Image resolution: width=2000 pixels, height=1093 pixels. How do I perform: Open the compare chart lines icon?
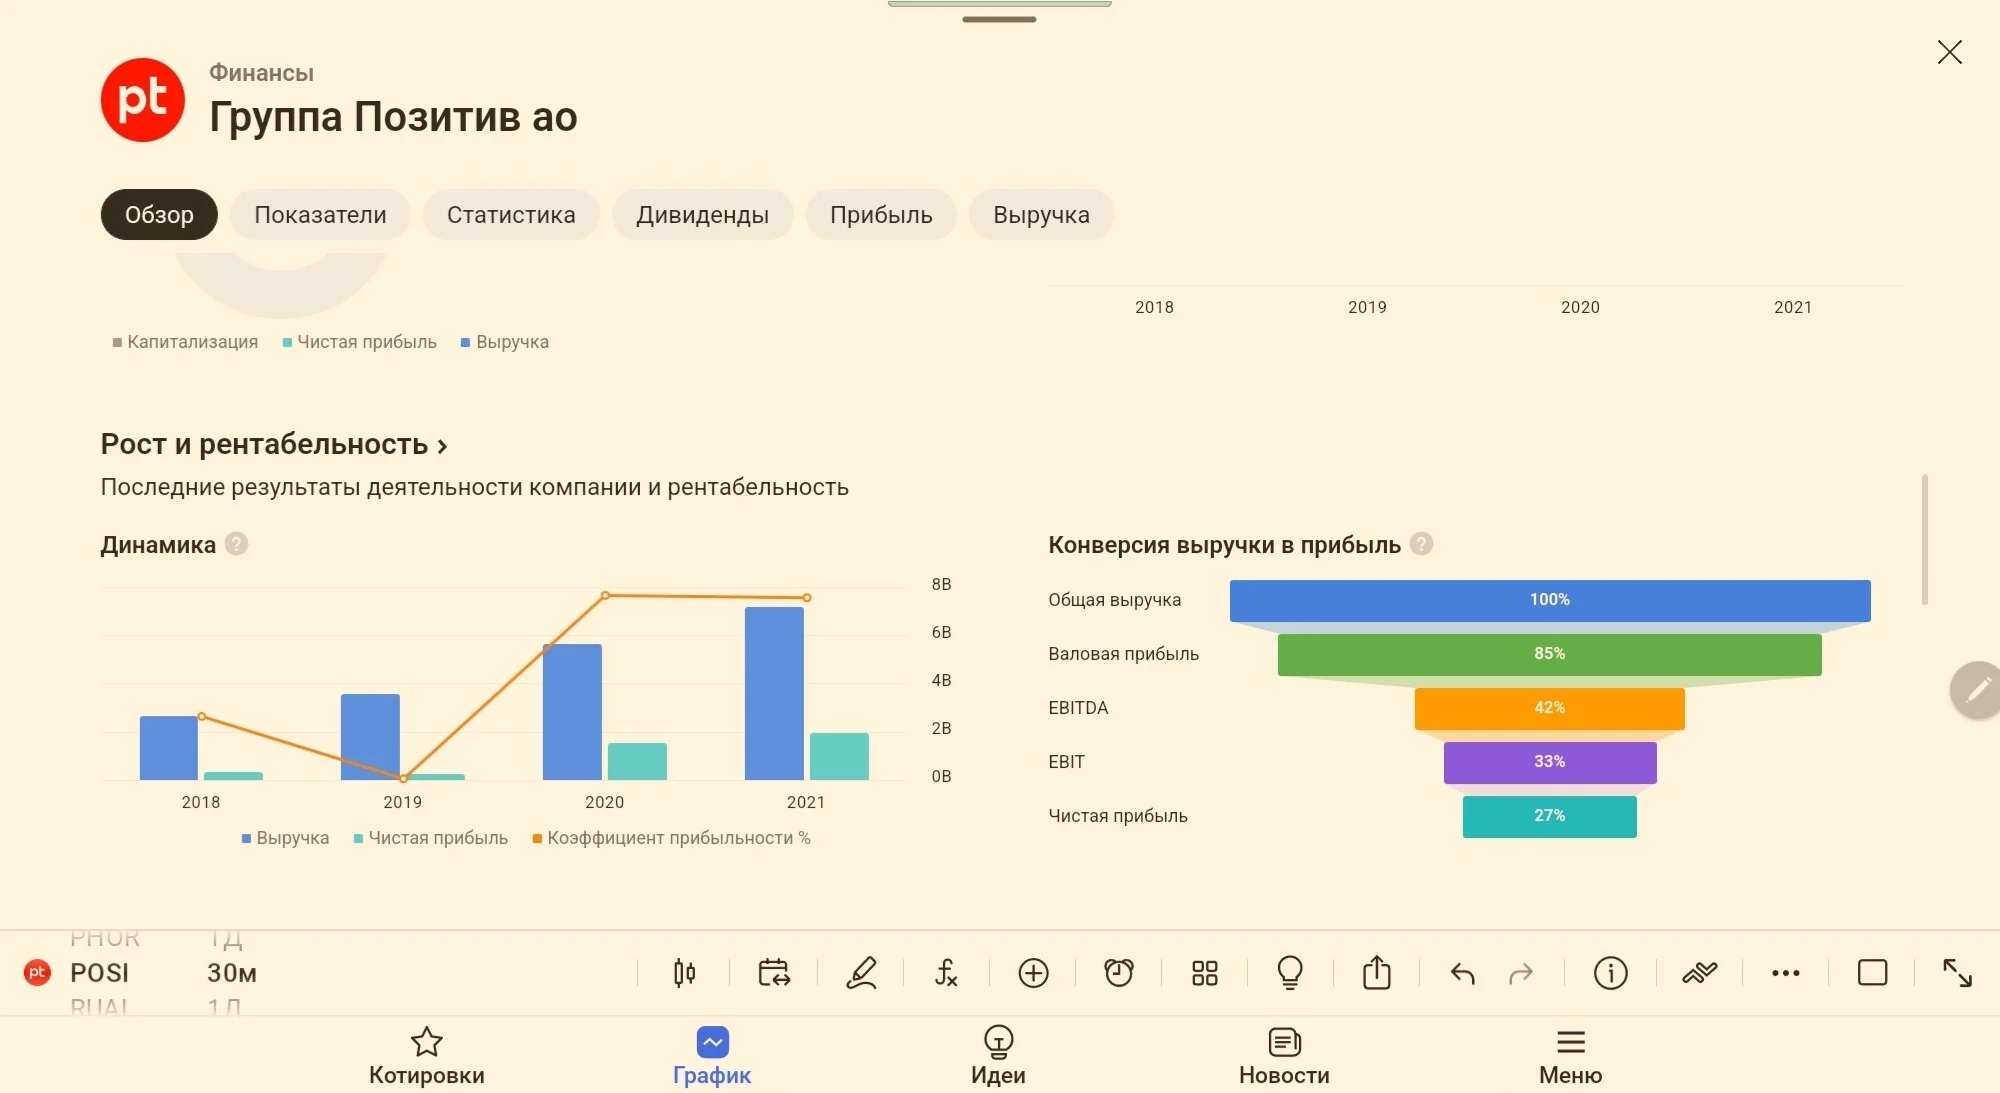[1699, 973]
